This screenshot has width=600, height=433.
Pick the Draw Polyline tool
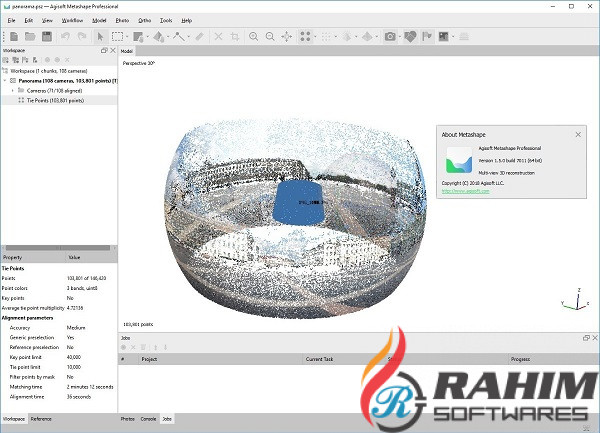[x=179, y=37]
